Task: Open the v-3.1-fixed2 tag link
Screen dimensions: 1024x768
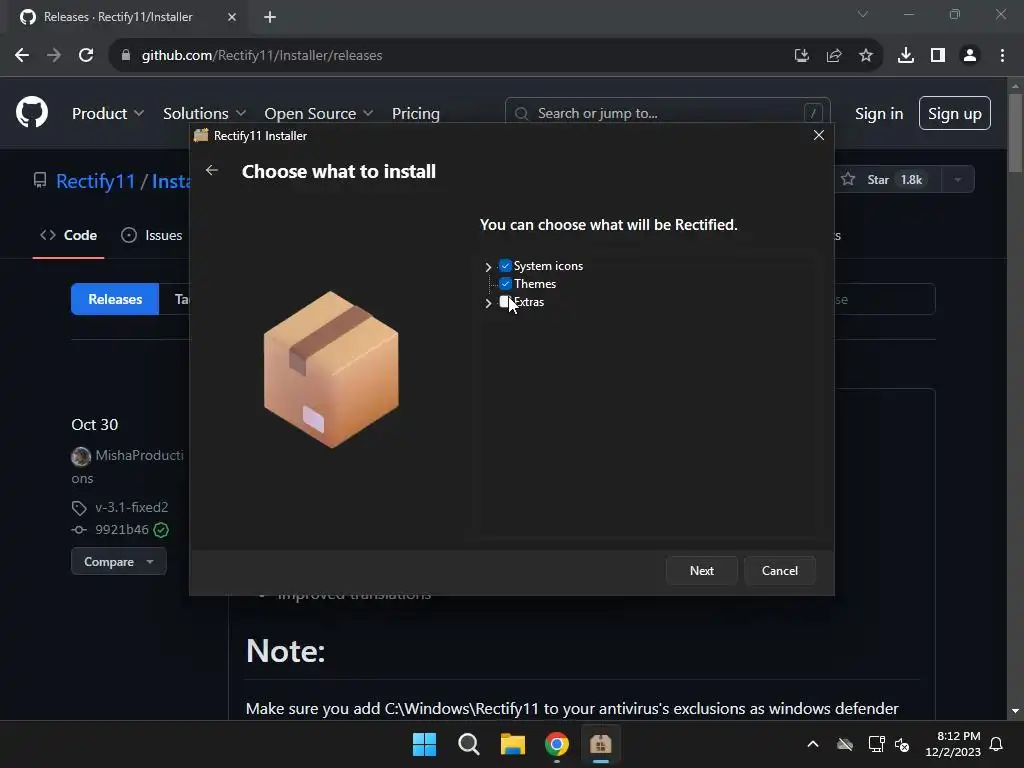Action: click(x=132, y=507)
